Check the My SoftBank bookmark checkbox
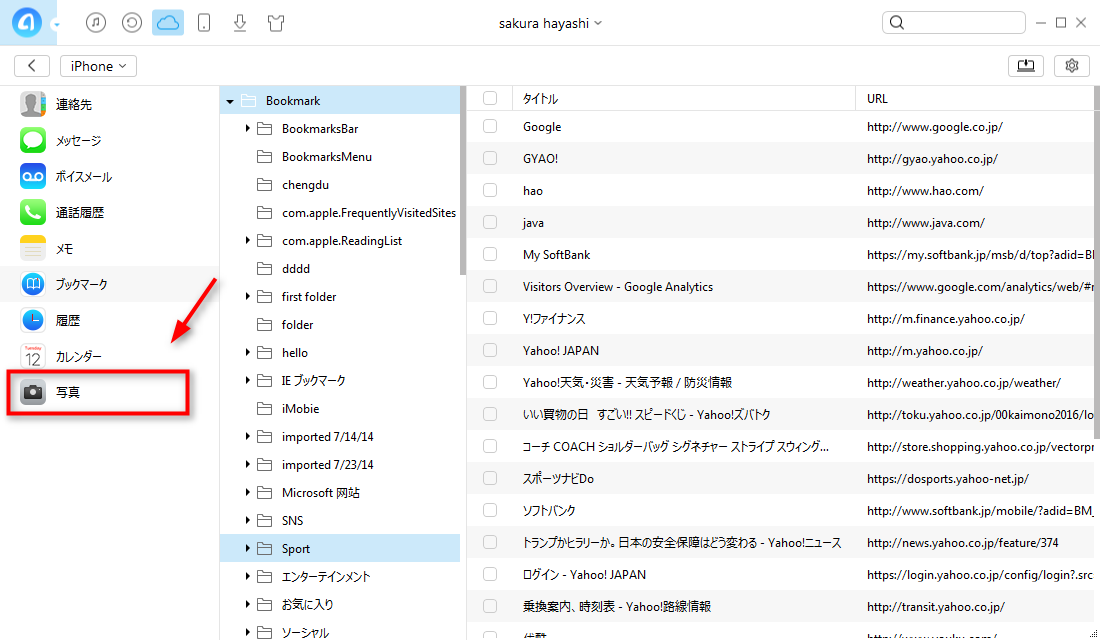The height and width of the screenshot is (640, 1100). [x=490, y=254]
